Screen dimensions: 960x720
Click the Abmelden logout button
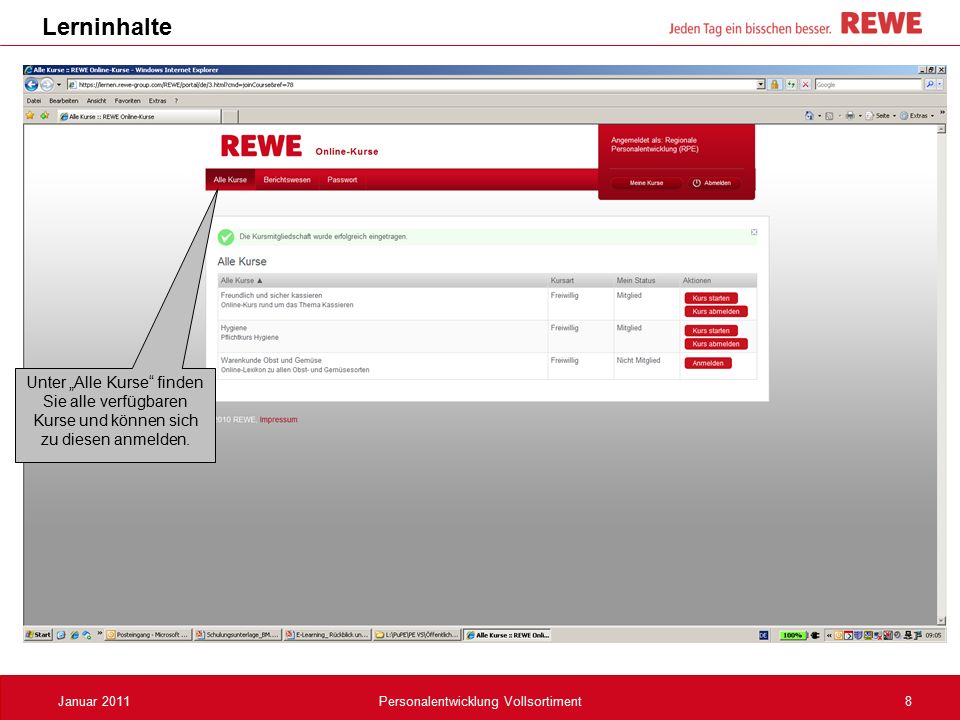pos(712,183)
